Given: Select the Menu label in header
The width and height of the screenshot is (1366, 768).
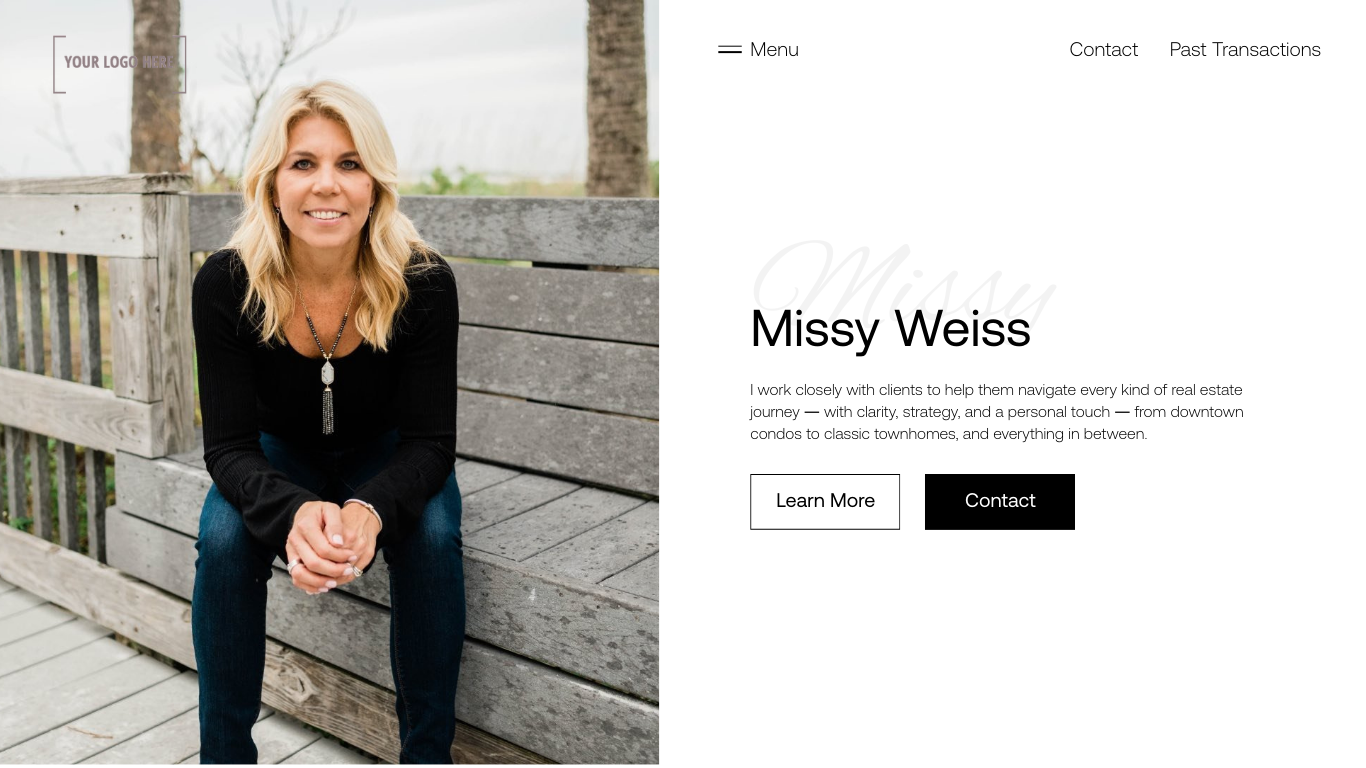Looking at the screenshot, I should pos(774,49).
